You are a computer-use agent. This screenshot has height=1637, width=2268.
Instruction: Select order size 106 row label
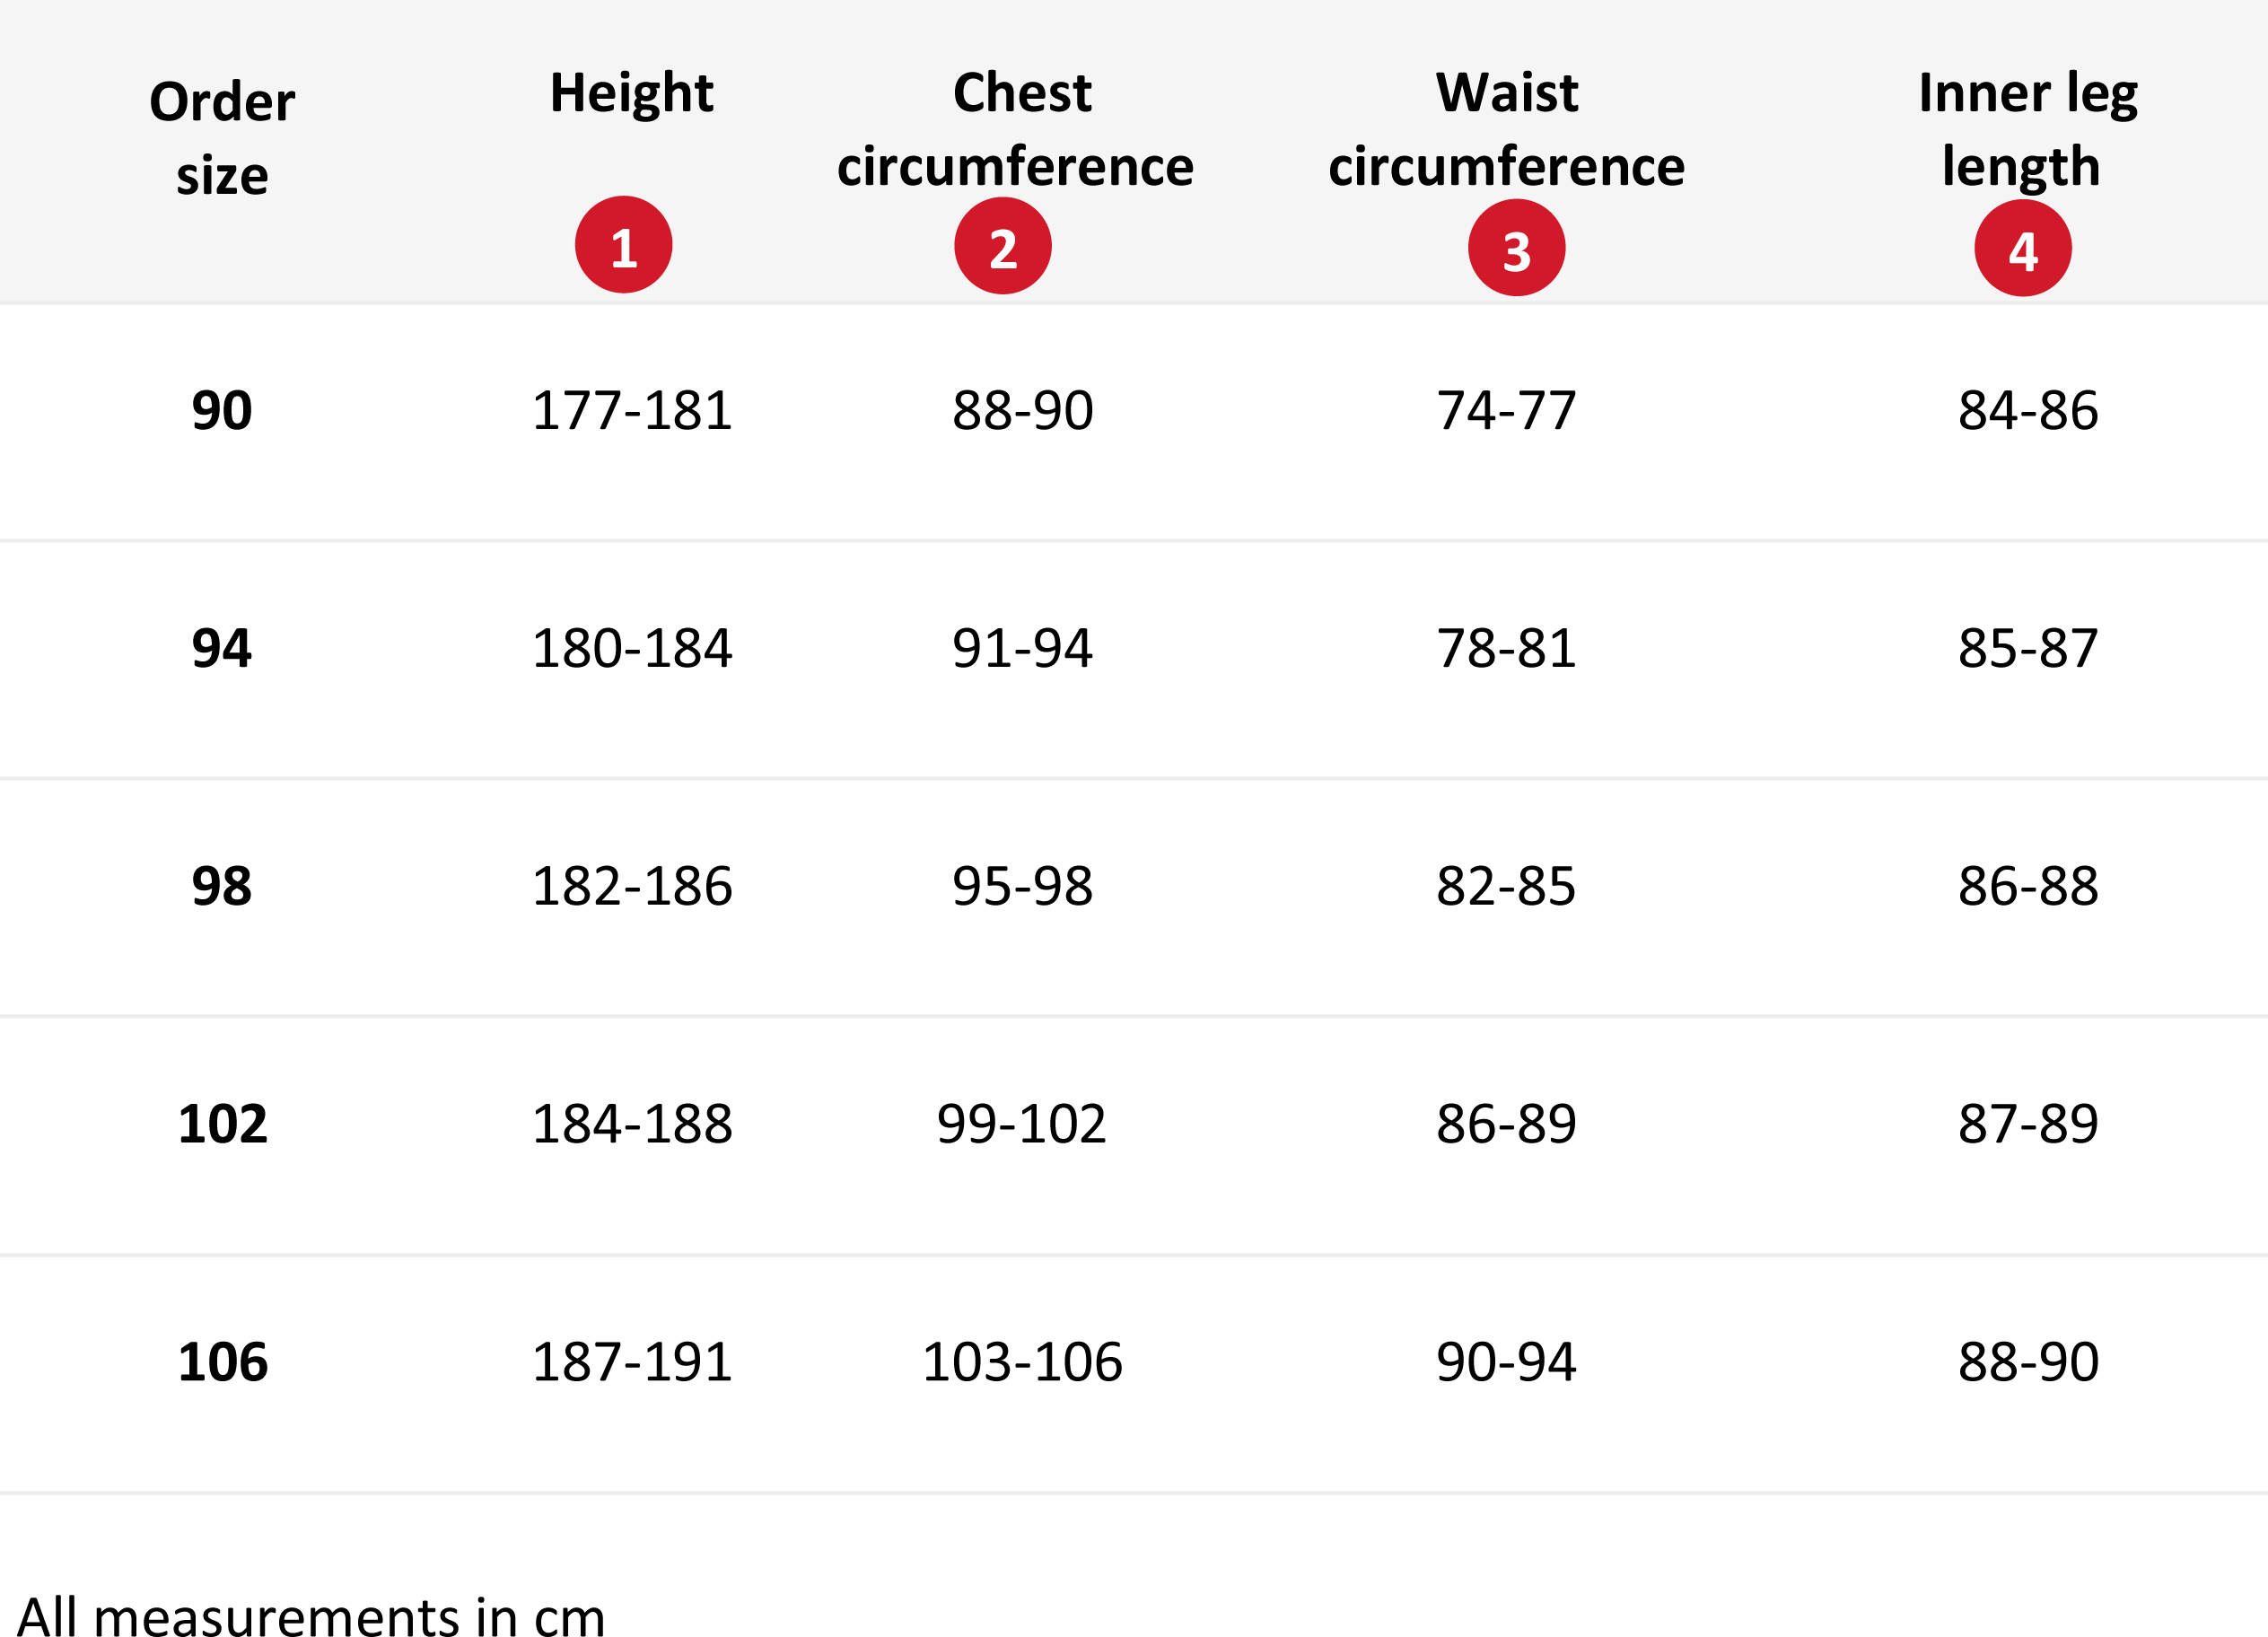pos(222,1362)
